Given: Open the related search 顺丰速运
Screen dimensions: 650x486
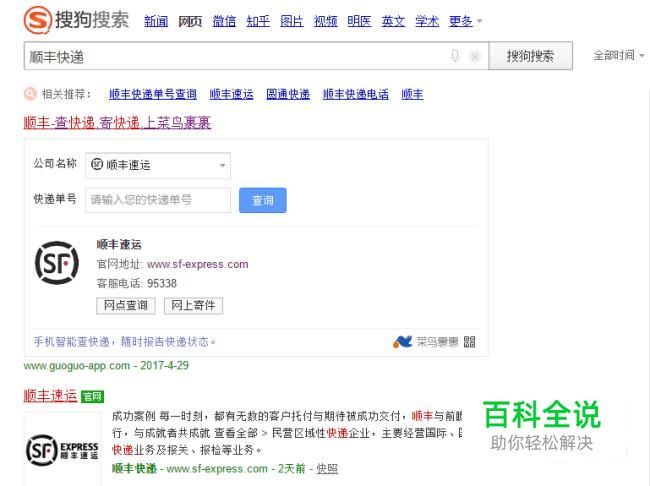Looking at the screenshot, I should (x=231, y=95).
